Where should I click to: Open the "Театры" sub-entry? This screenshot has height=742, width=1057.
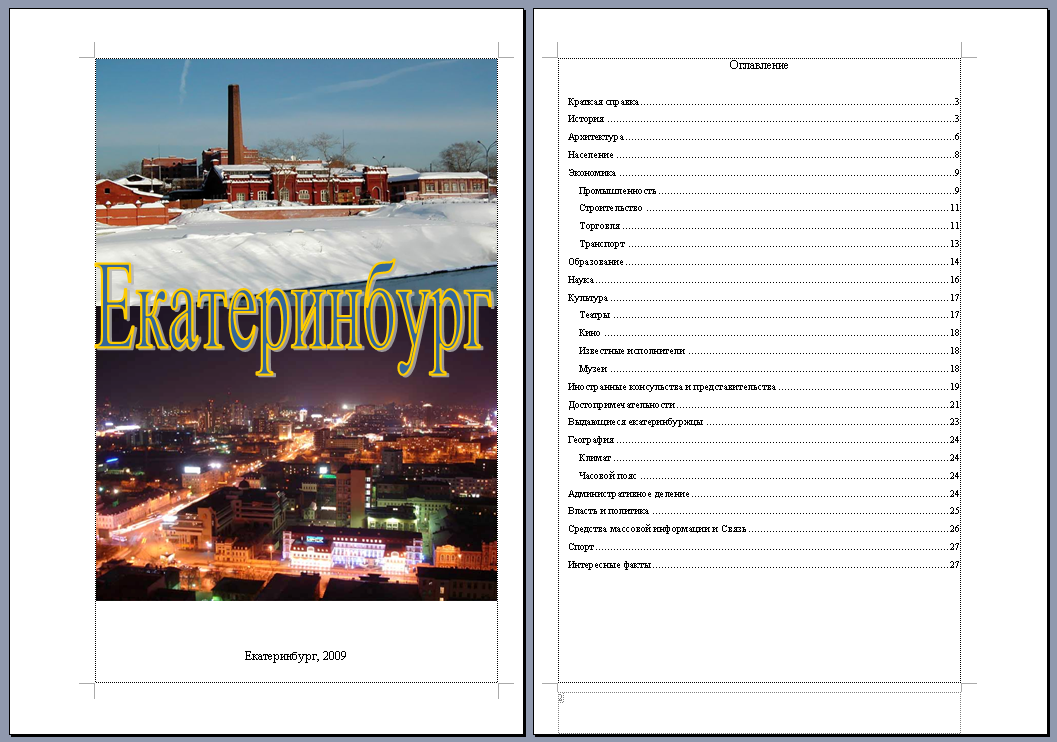(x=768, y=315)
